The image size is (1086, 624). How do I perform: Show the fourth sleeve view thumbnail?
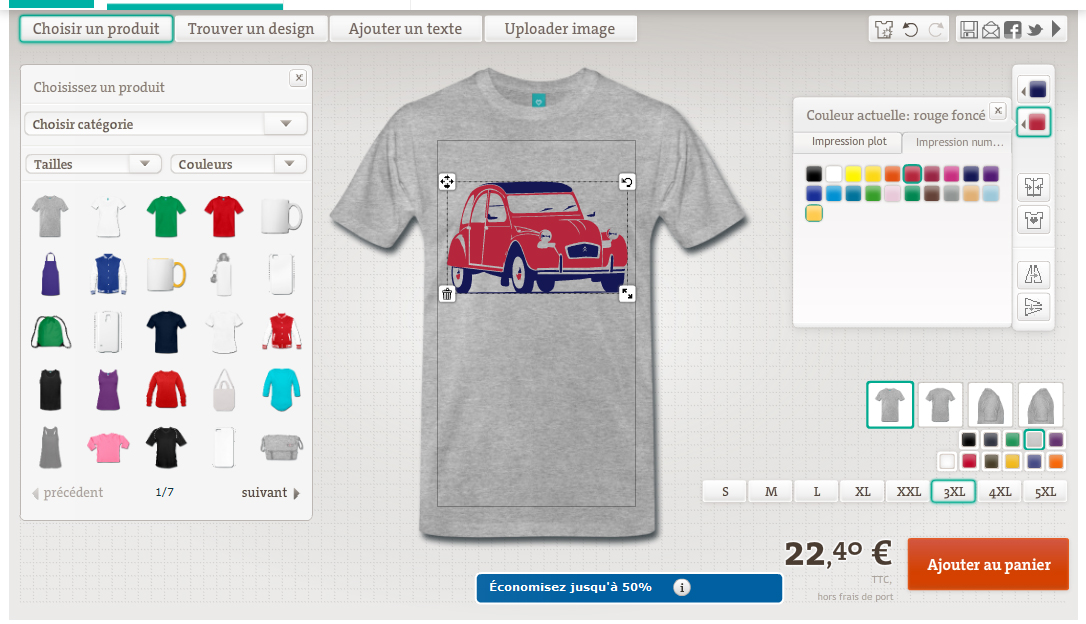tap(1040, 404)
